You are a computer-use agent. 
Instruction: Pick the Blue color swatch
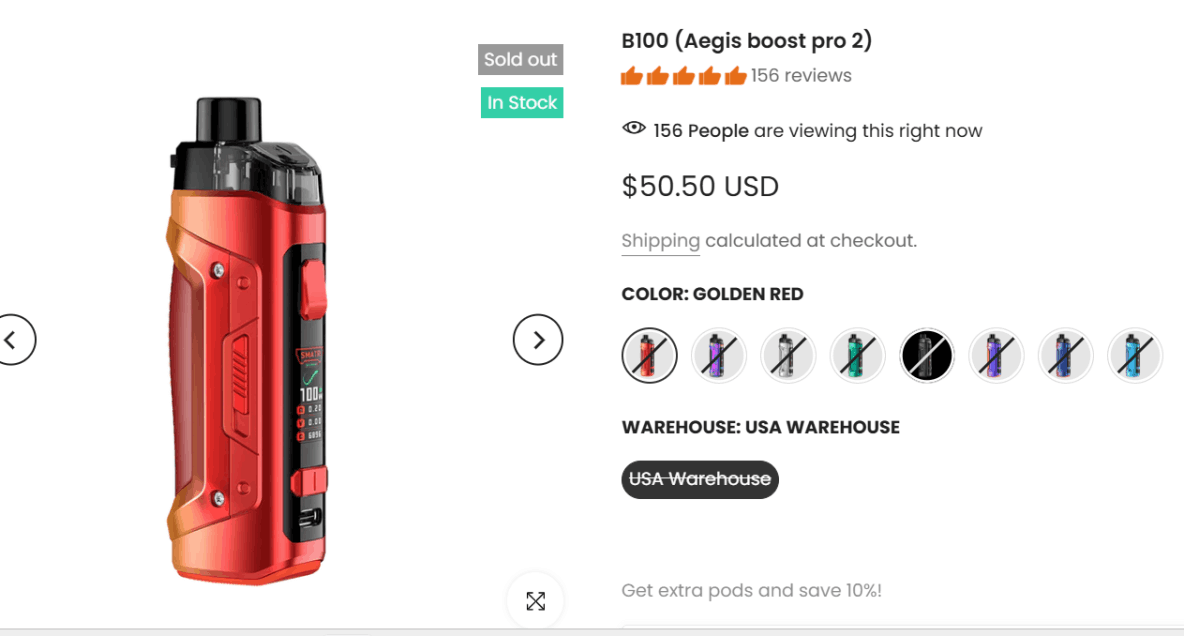[x=1065, y=355]
